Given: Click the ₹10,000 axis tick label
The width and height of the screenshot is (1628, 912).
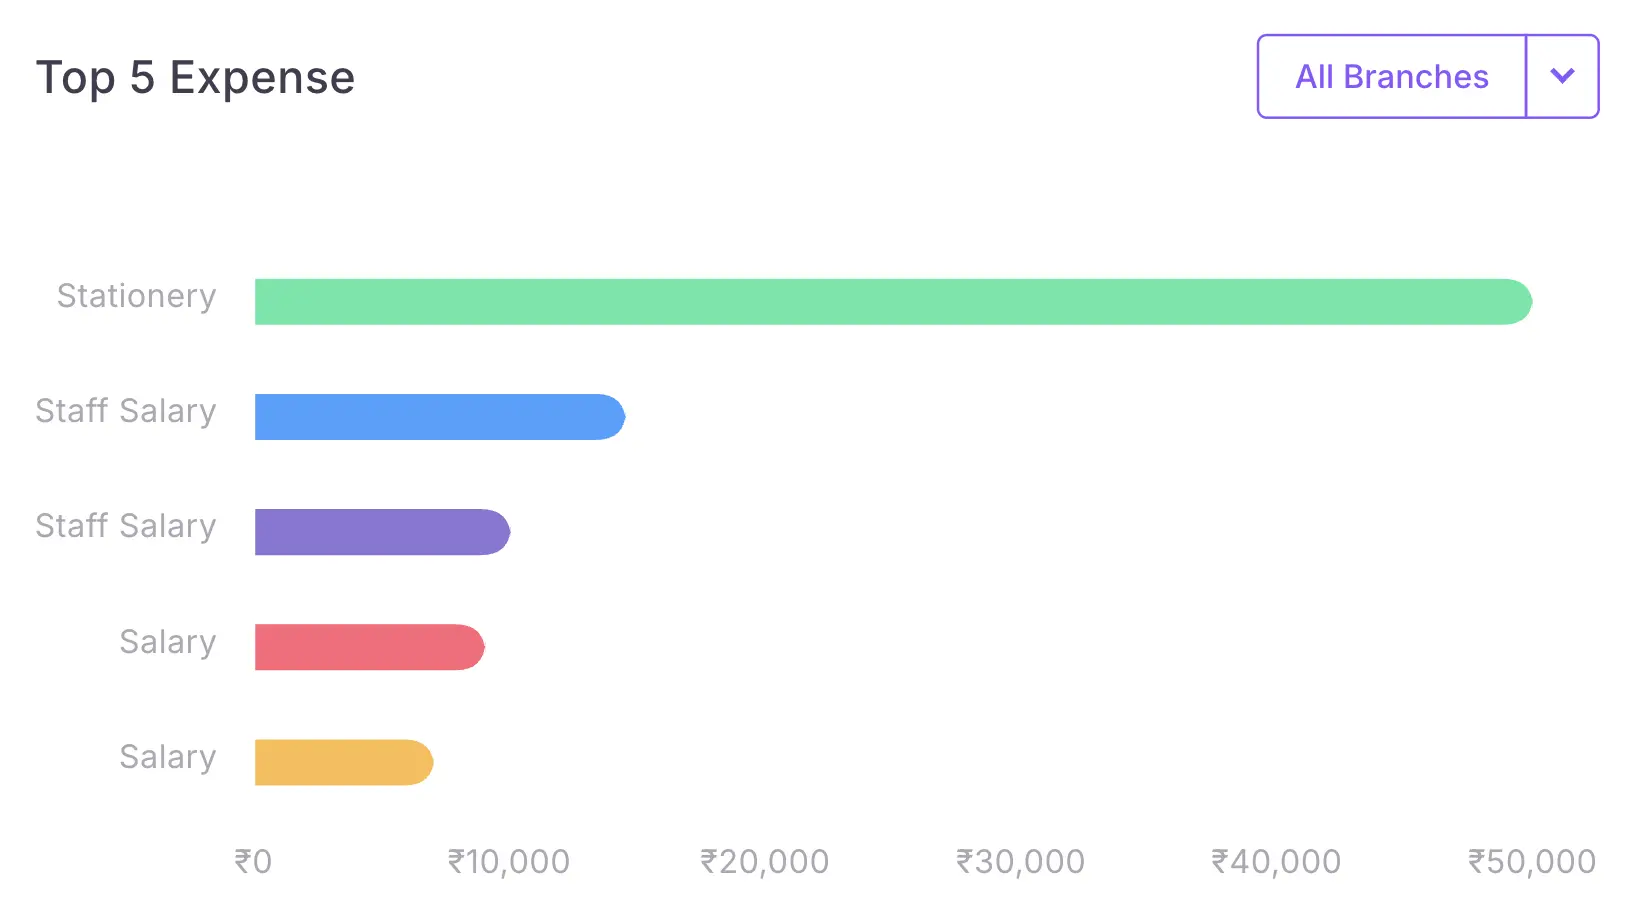Looking at the screenshot, I should point(509,861).
